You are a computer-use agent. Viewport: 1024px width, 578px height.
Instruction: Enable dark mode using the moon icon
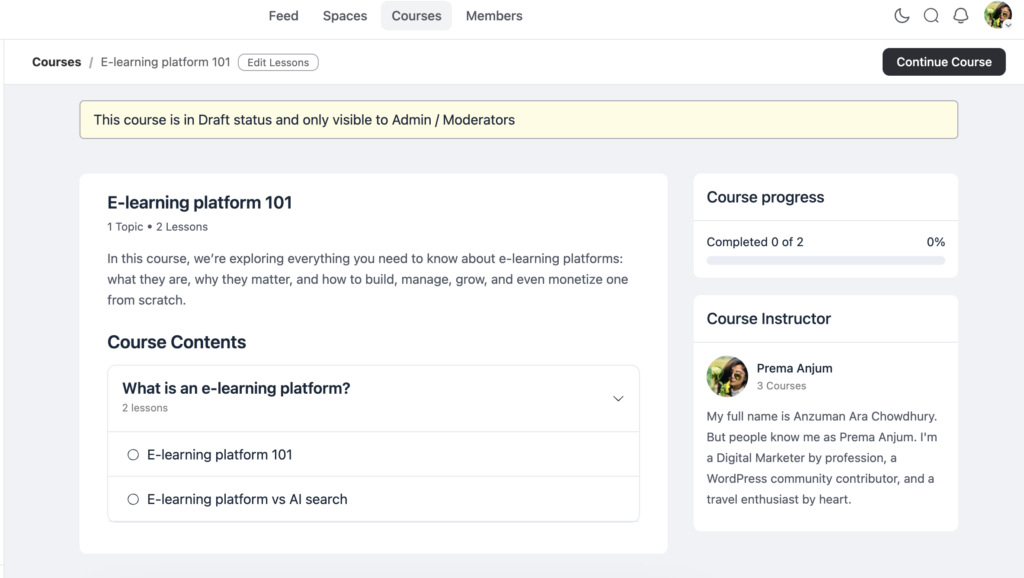901,16
